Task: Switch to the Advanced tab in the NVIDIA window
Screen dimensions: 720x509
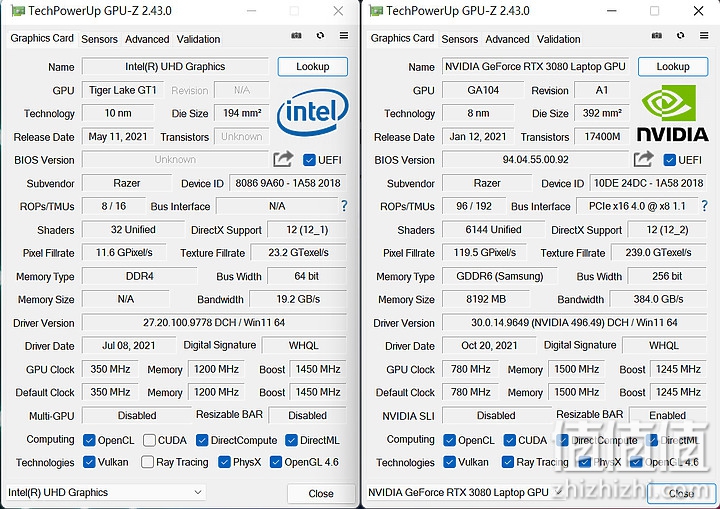Action: click(x=507, y=39)
